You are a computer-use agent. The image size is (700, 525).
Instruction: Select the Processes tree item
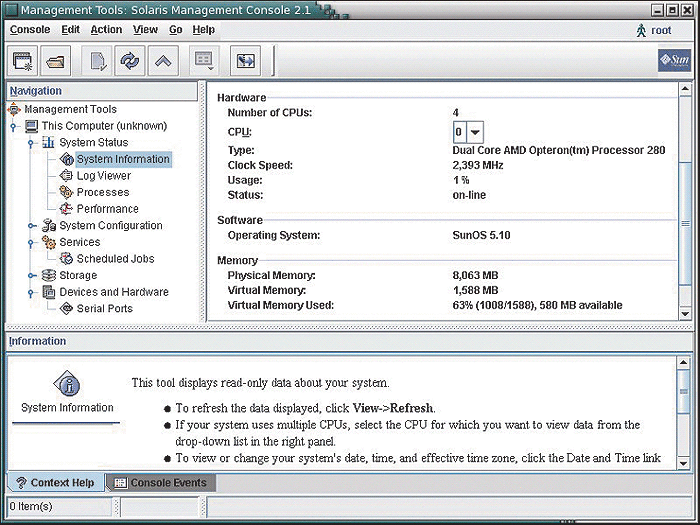[x=103, y=192]
